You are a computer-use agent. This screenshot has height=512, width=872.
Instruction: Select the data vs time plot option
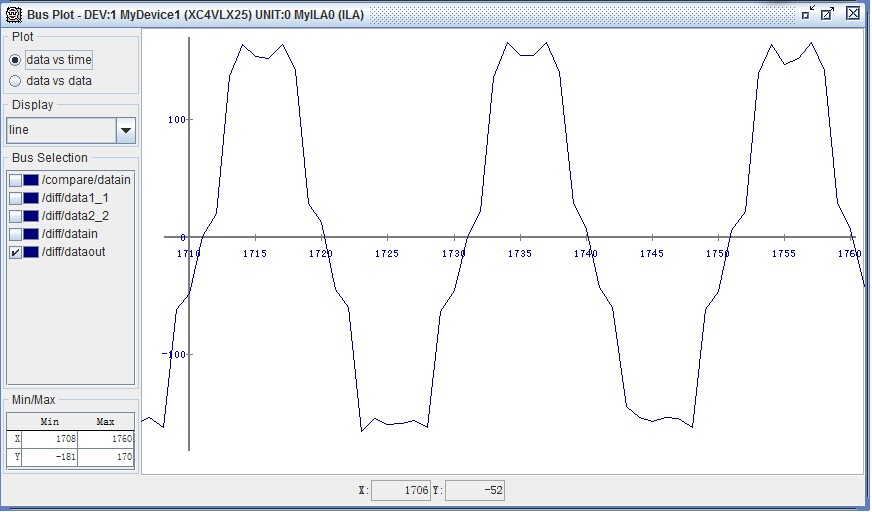(15, 59)
